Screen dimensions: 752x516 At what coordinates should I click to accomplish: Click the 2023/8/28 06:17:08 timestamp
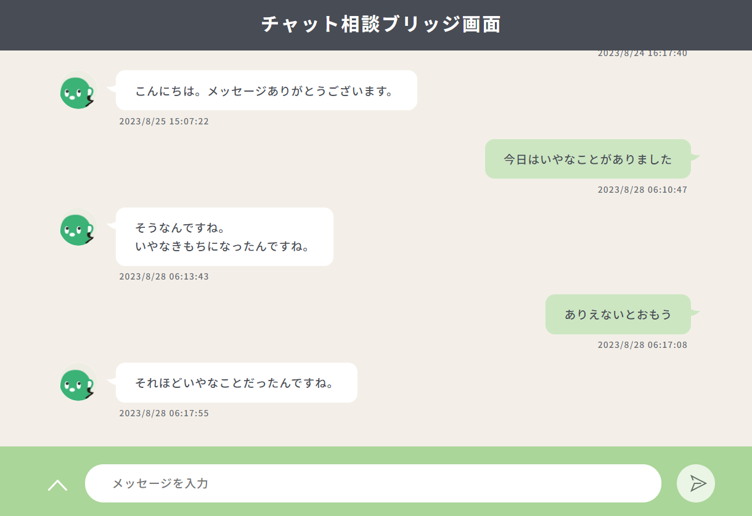[642, 345]
